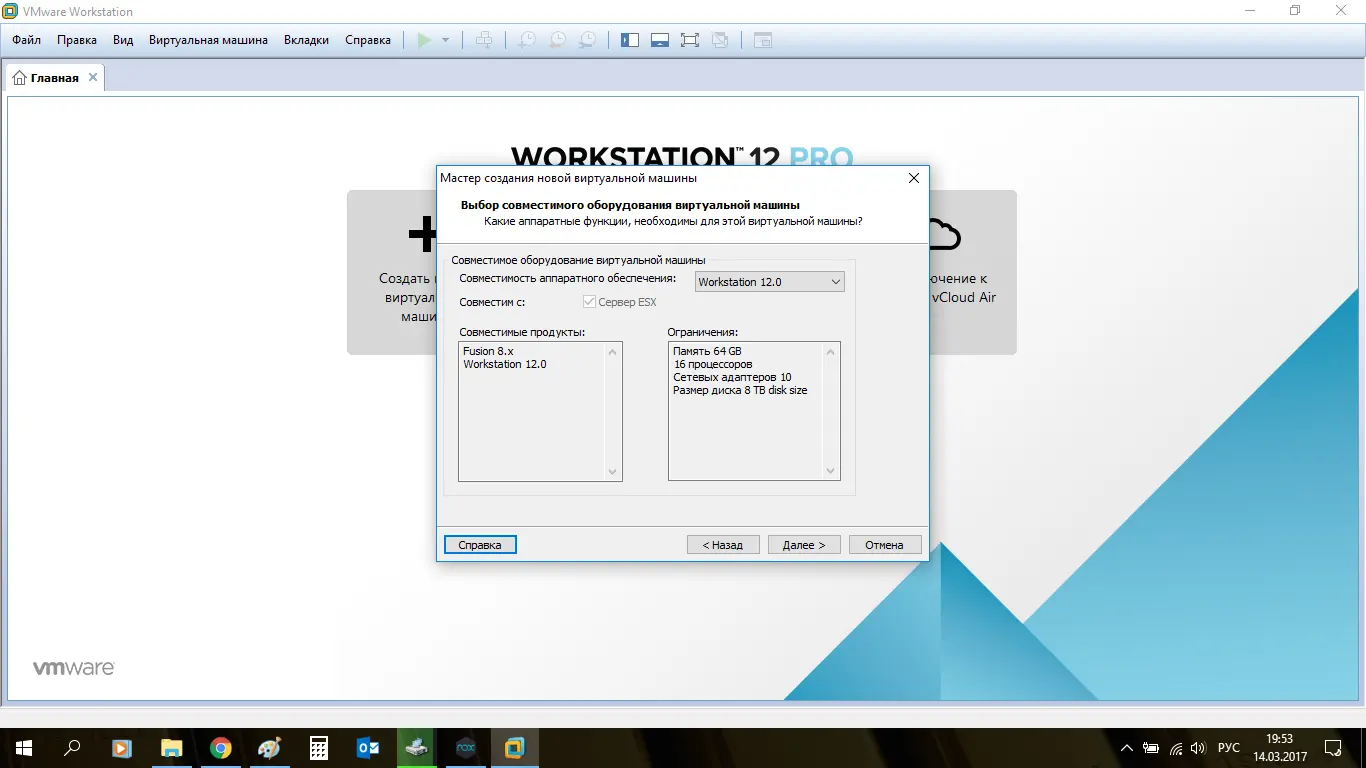Viewport: 1366px width, 768px height.
Task: Click the console view icon at toolbar end
Action: (x=763, y=40)
